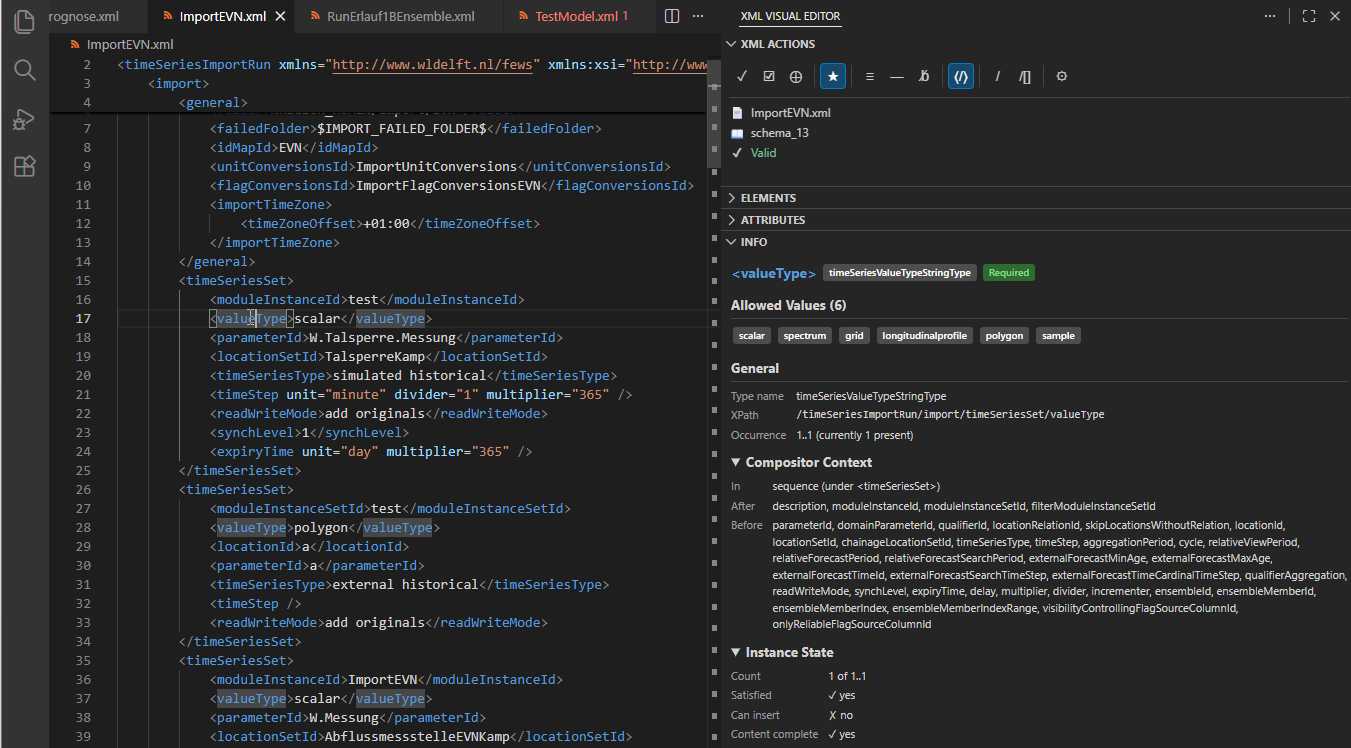Choose allowed value polygon chip
The width and height of the screenshot is (1351, 748).
tap(1005, 336)
